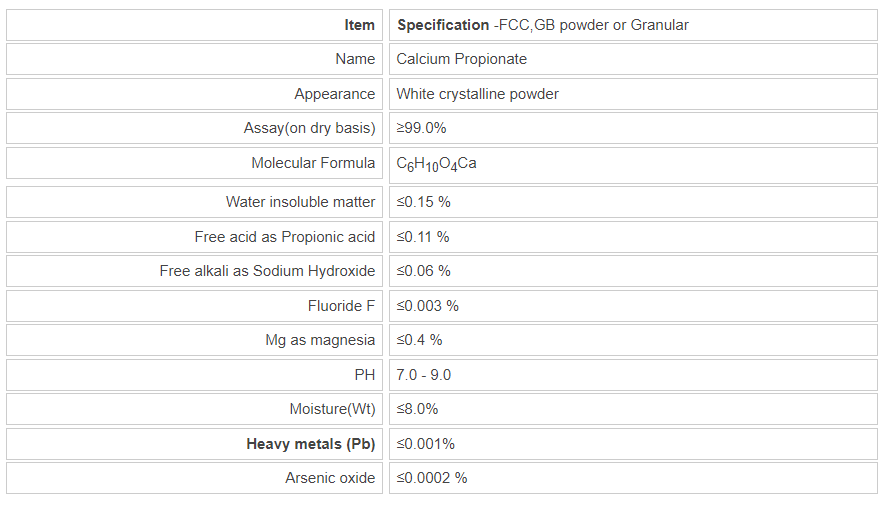Select the Mg as magnesia label
886x505 pixels.
[320, 340]
